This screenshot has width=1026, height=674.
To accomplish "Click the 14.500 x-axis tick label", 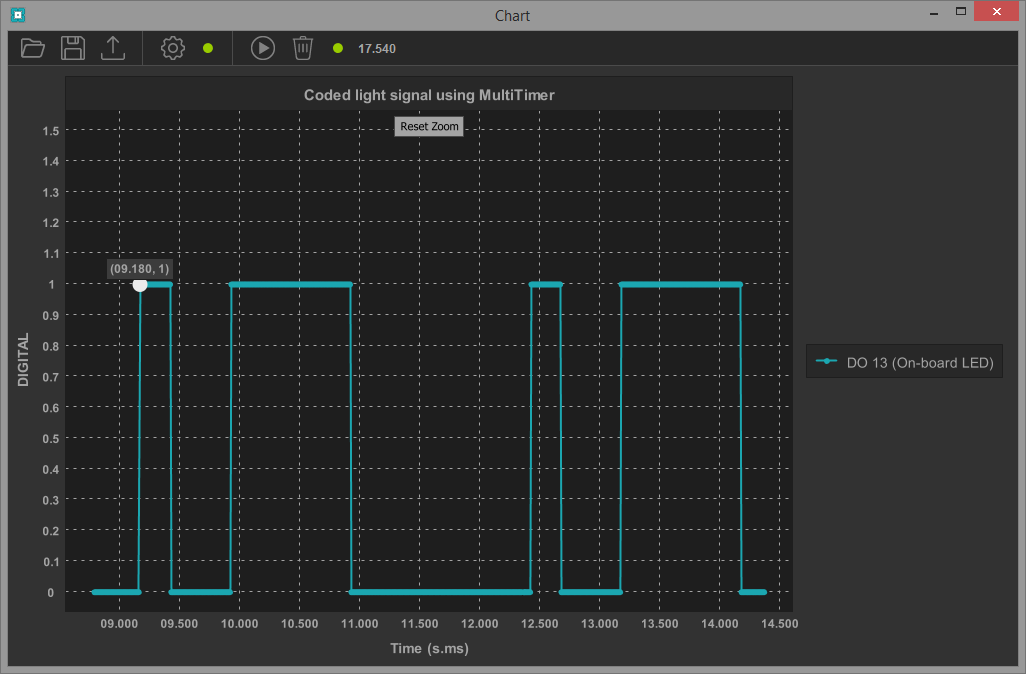I will pyautogui.click(x=779, y=624).
